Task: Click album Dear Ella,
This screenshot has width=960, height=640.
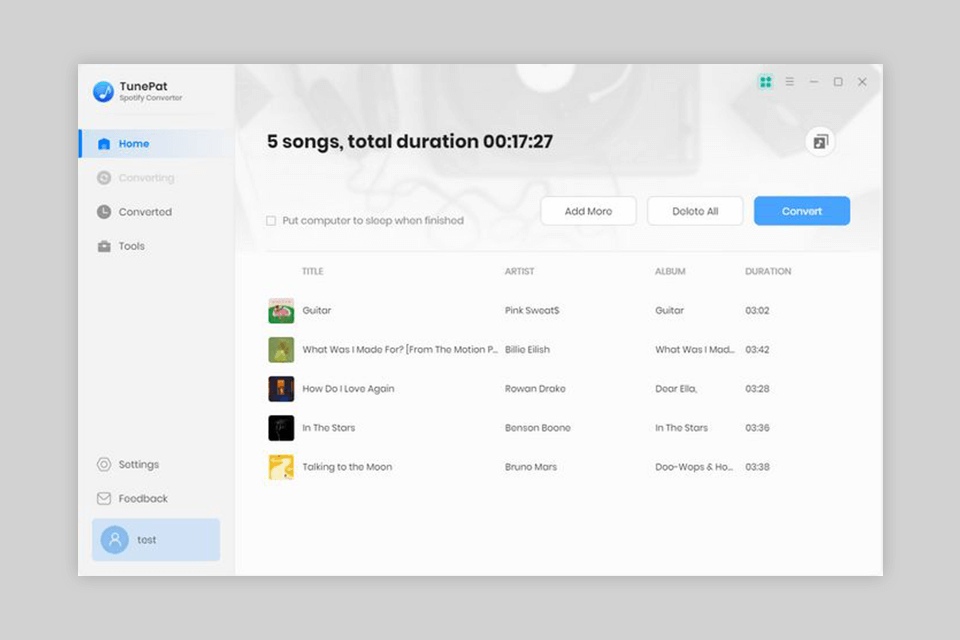Action: pos(676,389)
